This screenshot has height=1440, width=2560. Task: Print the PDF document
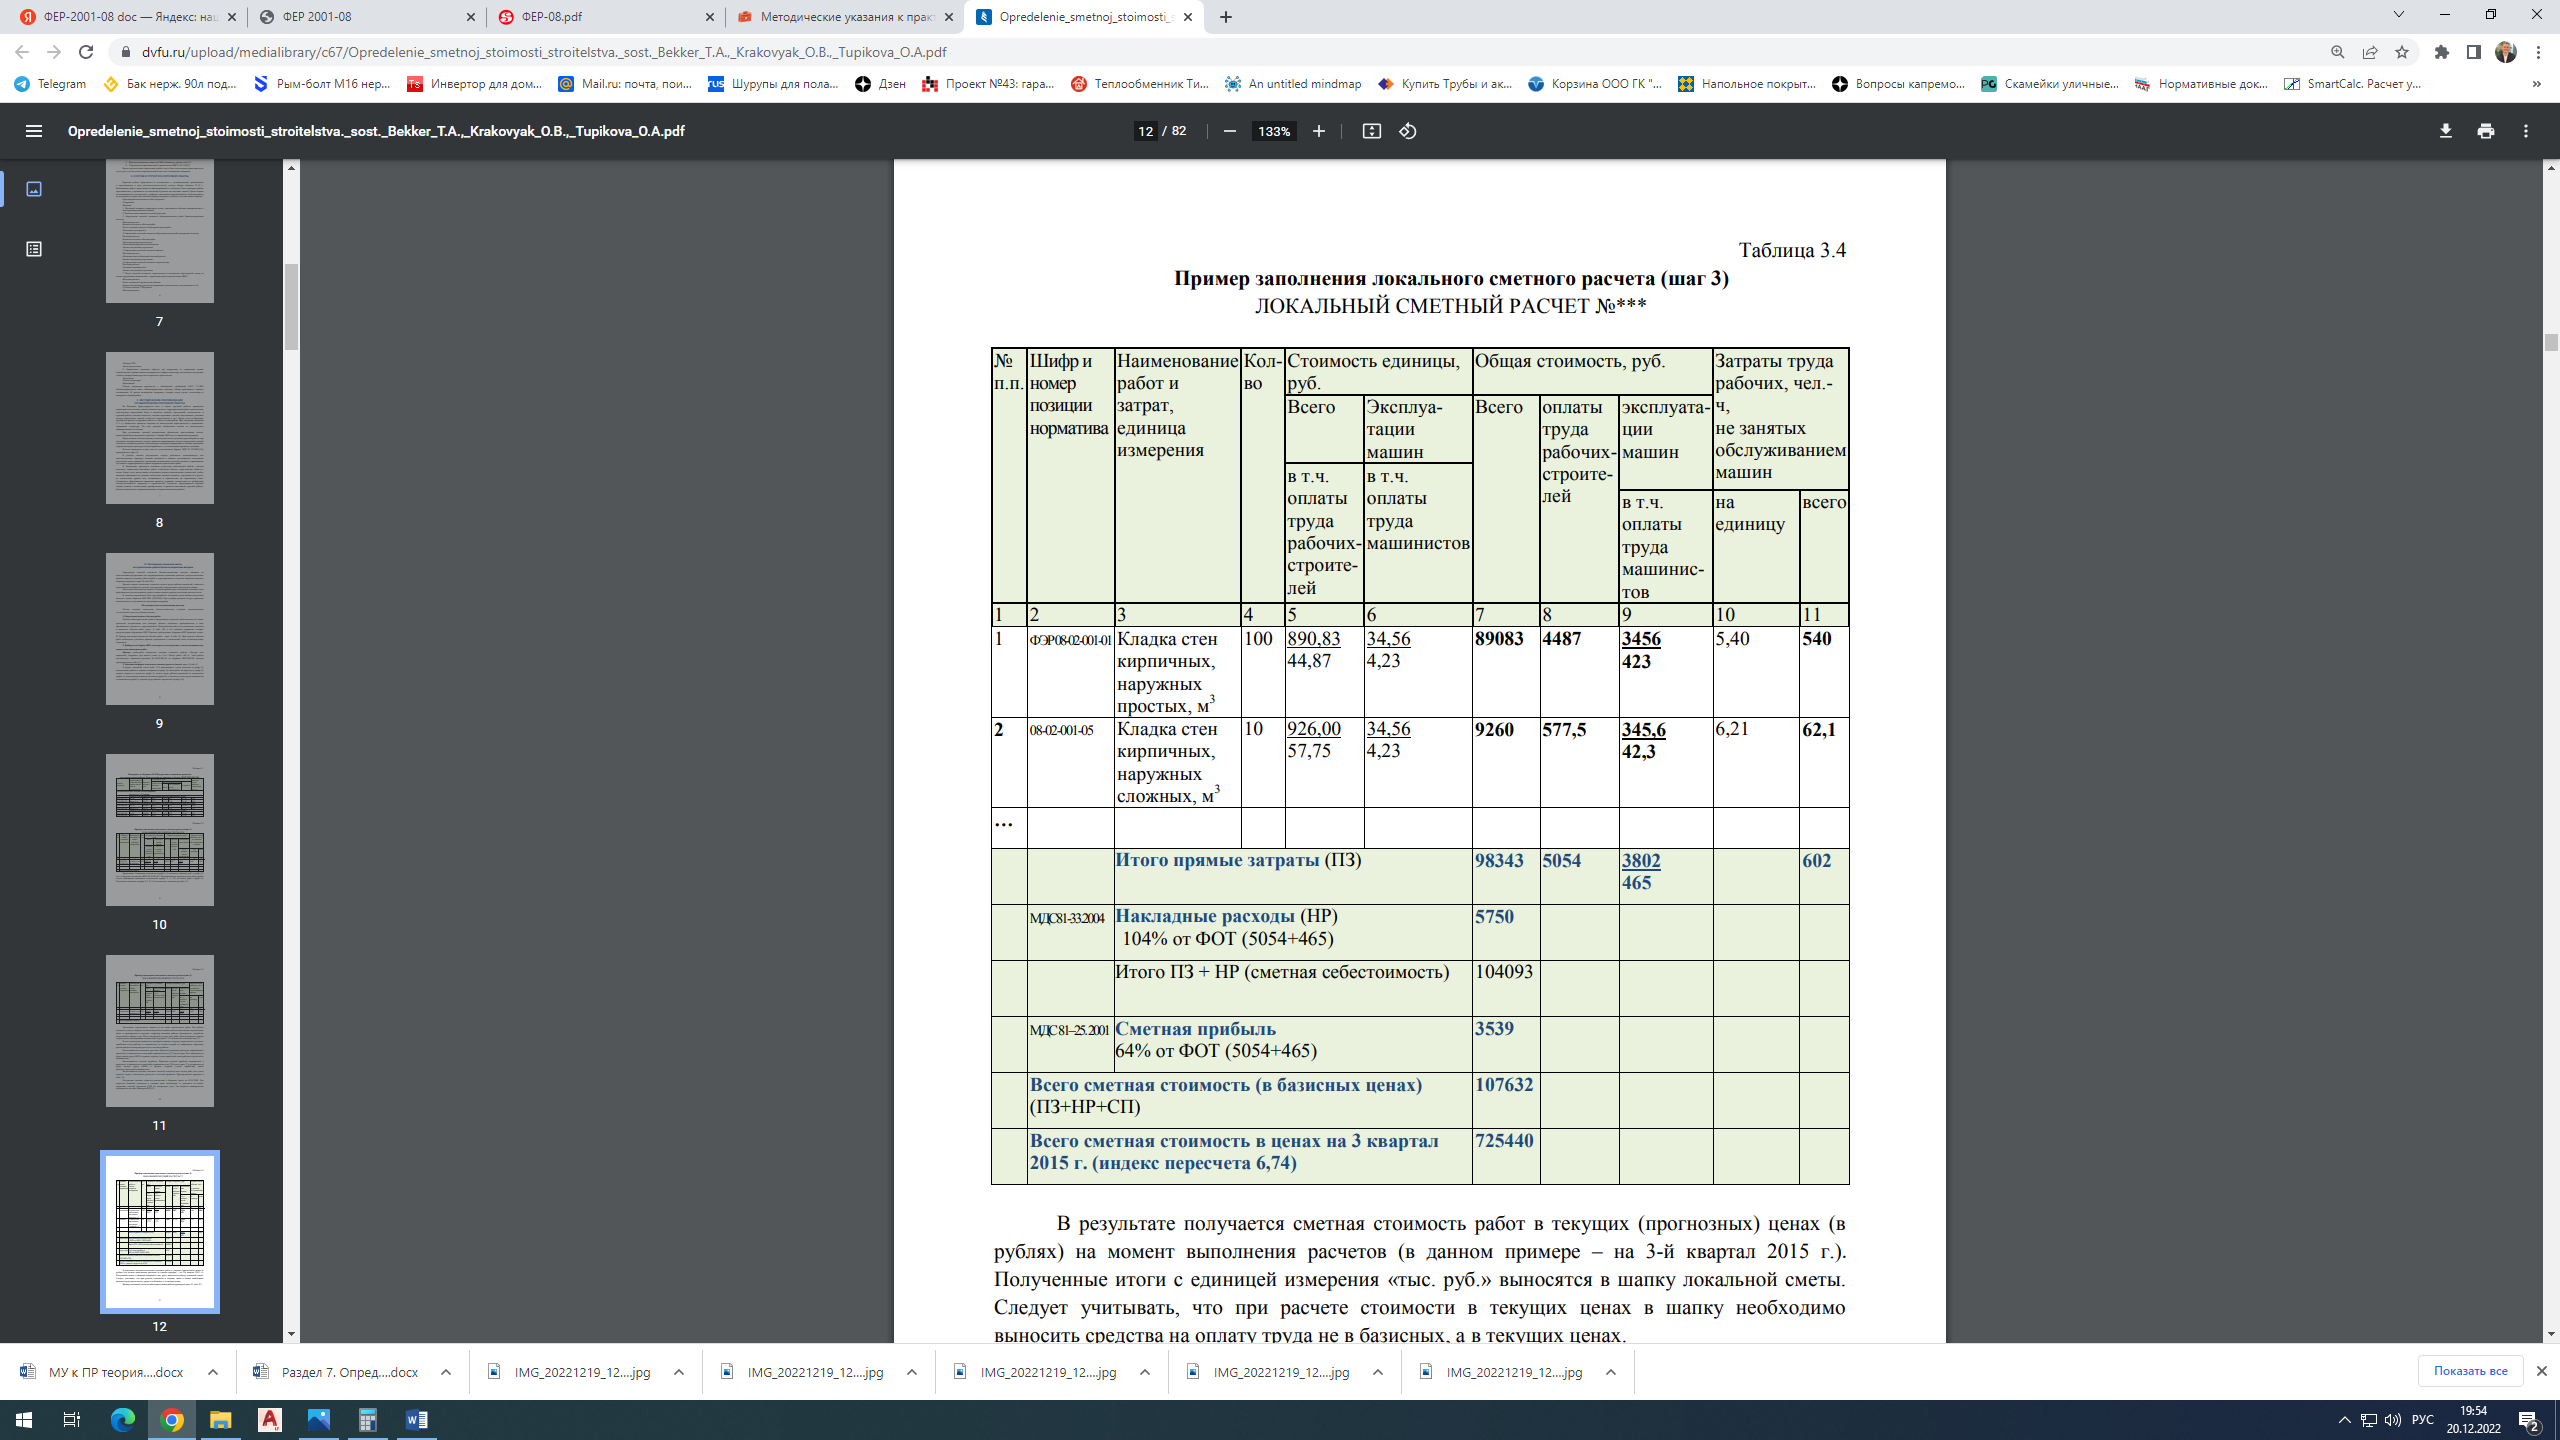click(x=2486, y=131)
